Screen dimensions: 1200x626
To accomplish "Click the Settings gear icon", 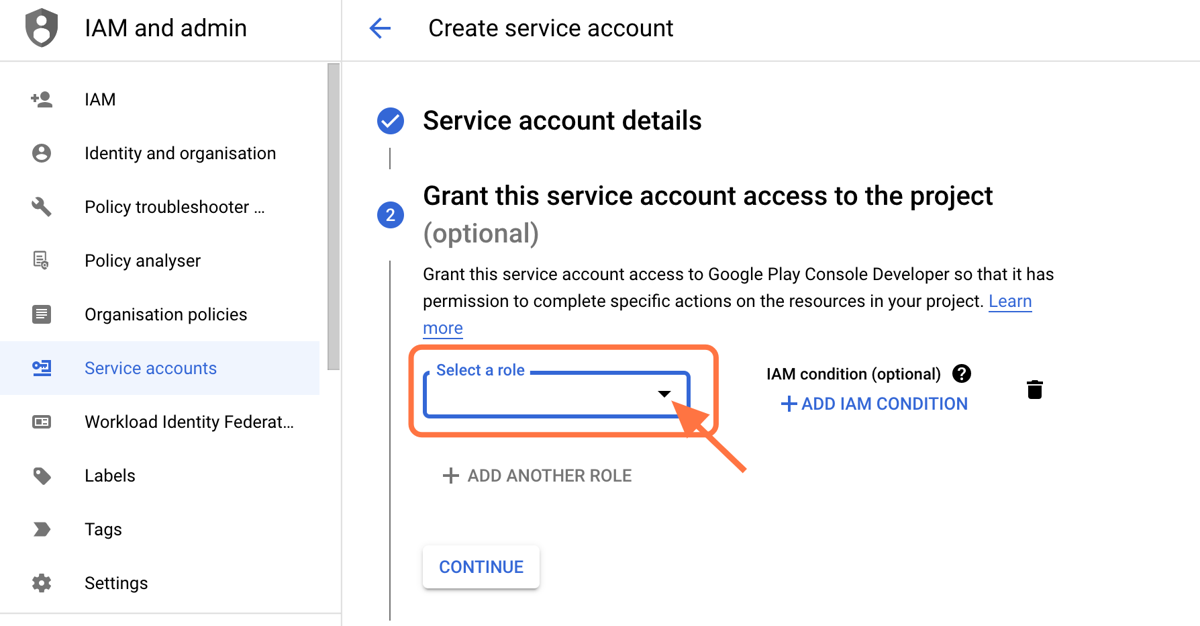I will pos(41,583).
